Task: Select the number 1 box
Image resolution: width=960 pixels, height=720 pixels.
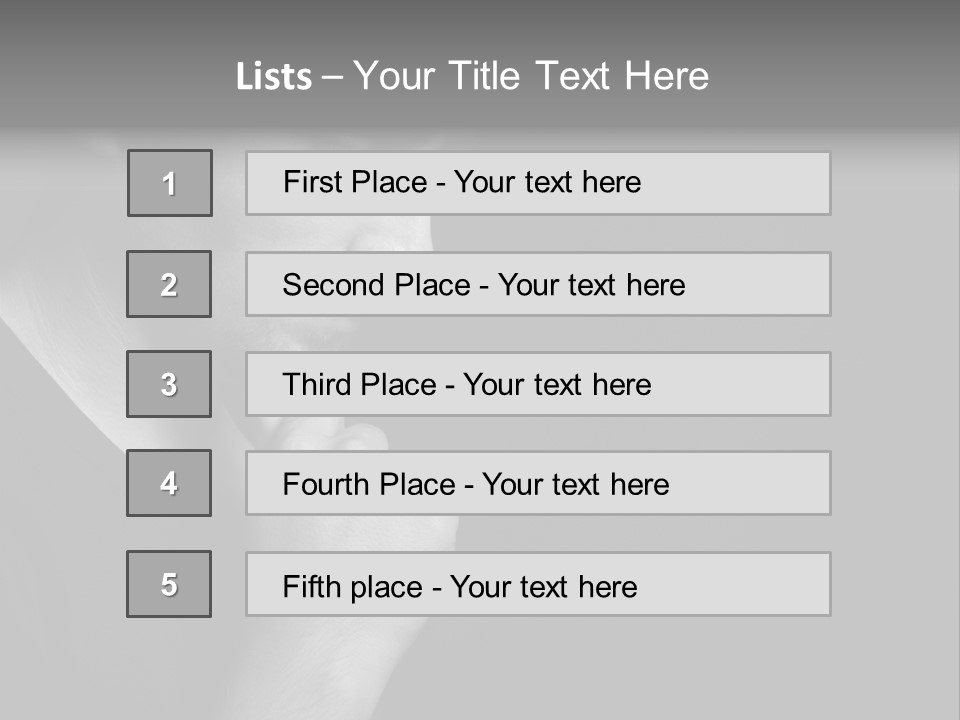Action: tap(170, 183)
